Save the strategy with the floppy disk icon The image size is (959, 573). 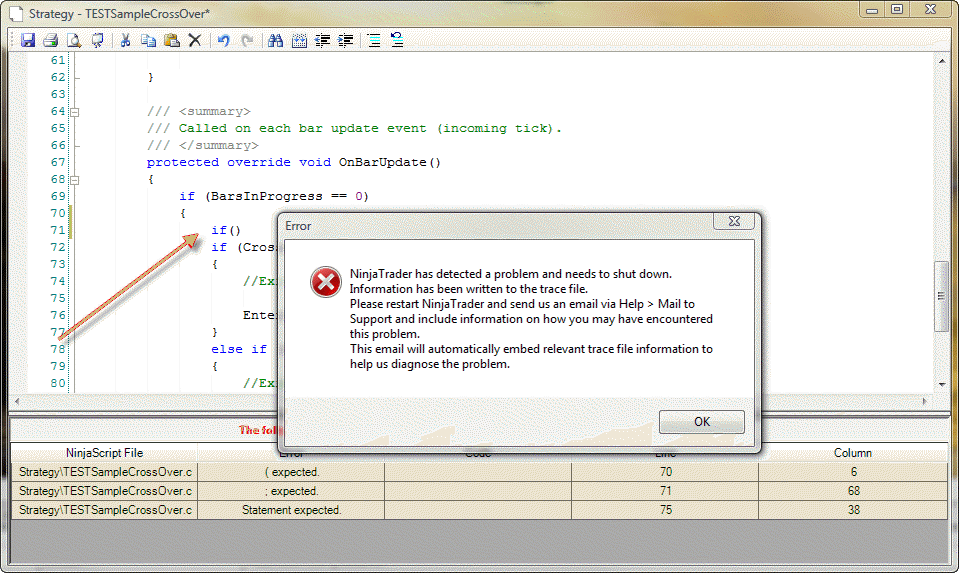(28, 40)
